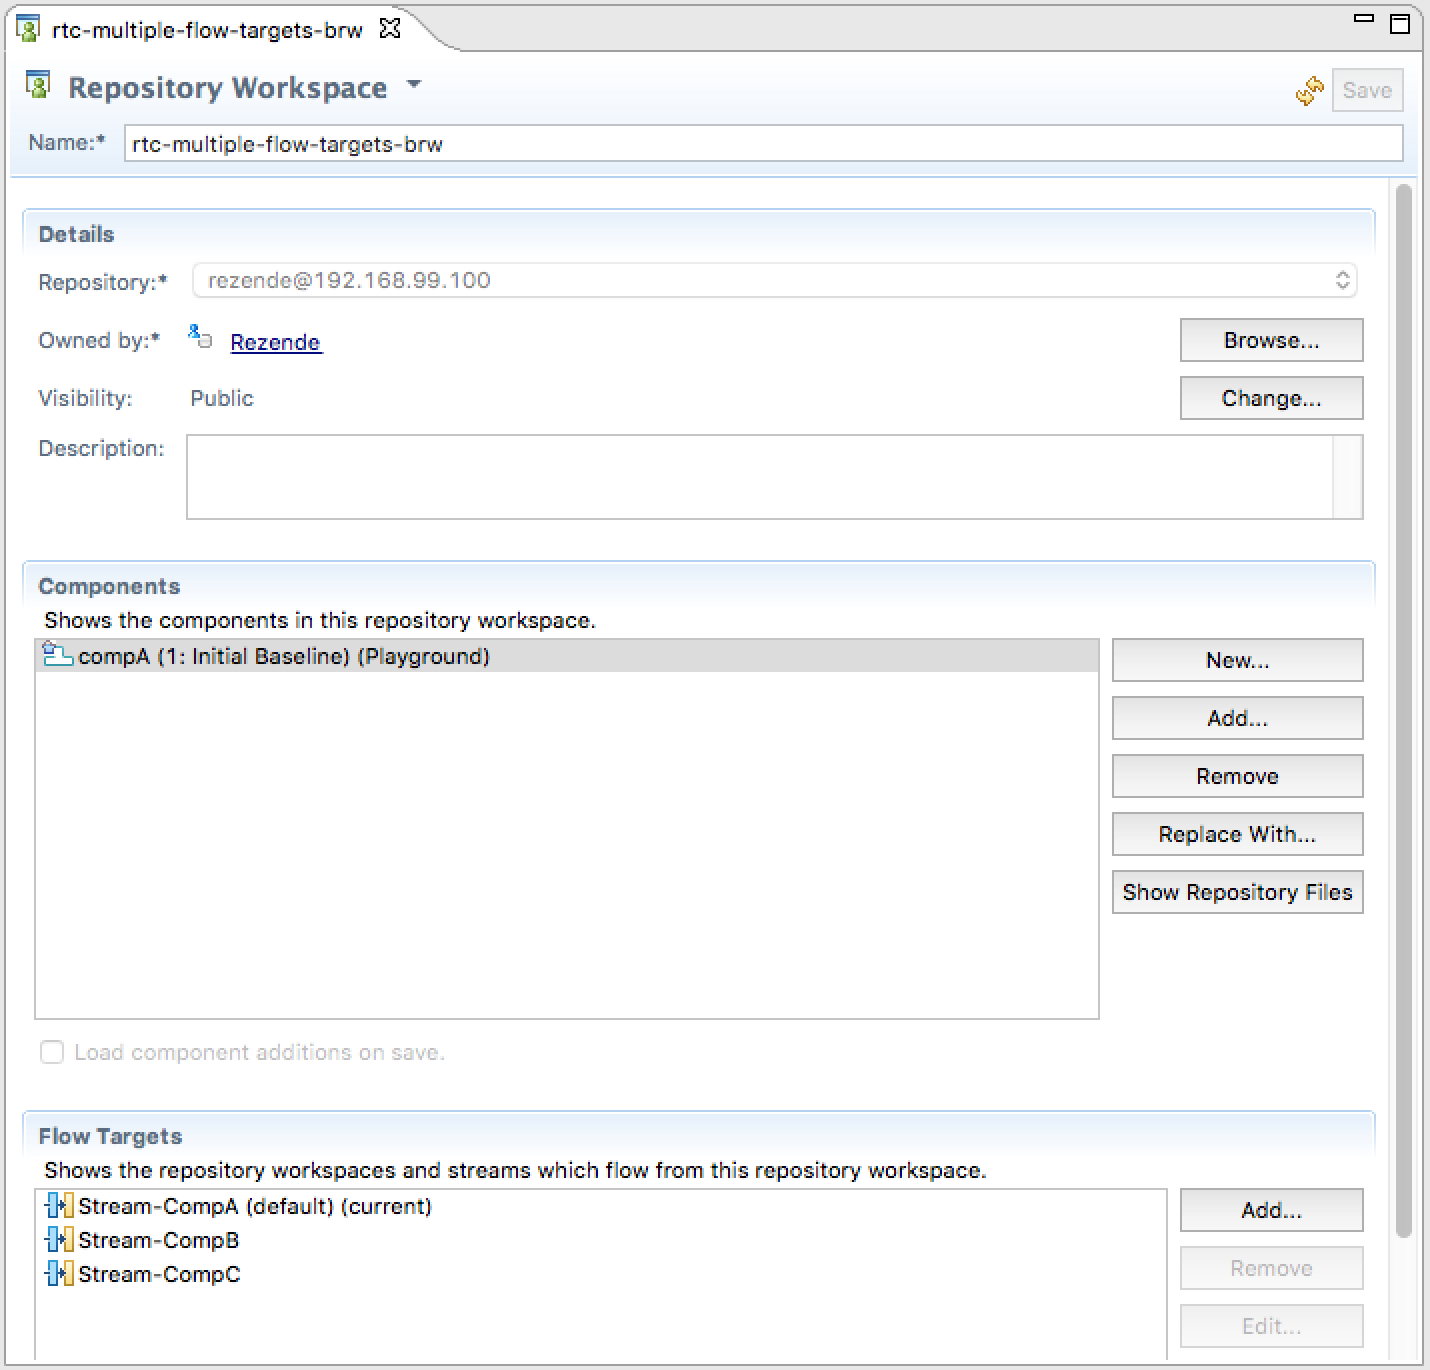Viewport: 1430px width, 1370px height.
Task: Click the Stream-CompC stream icon
Action: tap(60, 1275)
